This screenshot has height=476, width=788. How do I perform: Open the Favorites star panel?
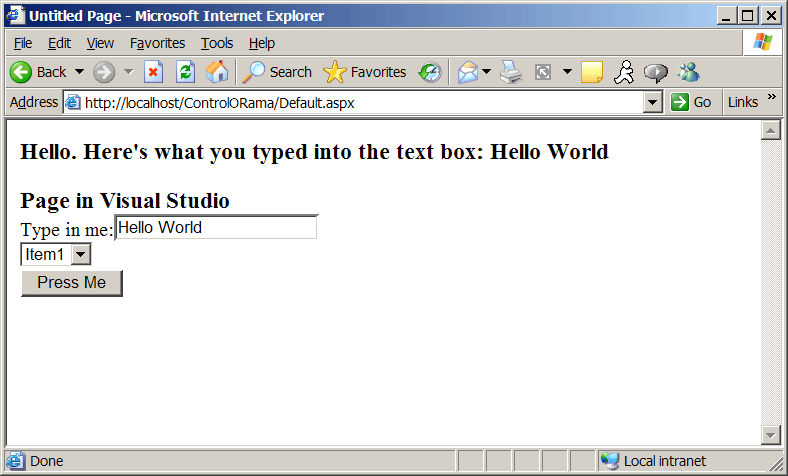click(x=365, y=72)
